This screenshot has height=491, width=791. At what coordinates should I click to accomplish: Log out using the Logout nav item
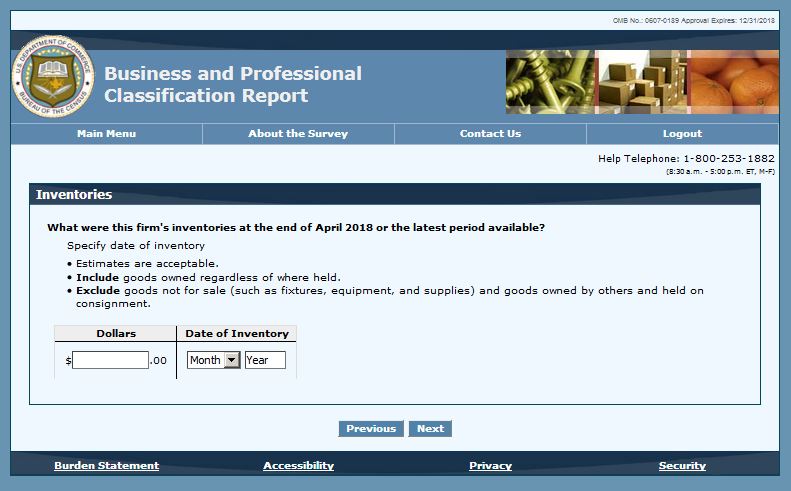pyautogui.click(x=682, y=134)
